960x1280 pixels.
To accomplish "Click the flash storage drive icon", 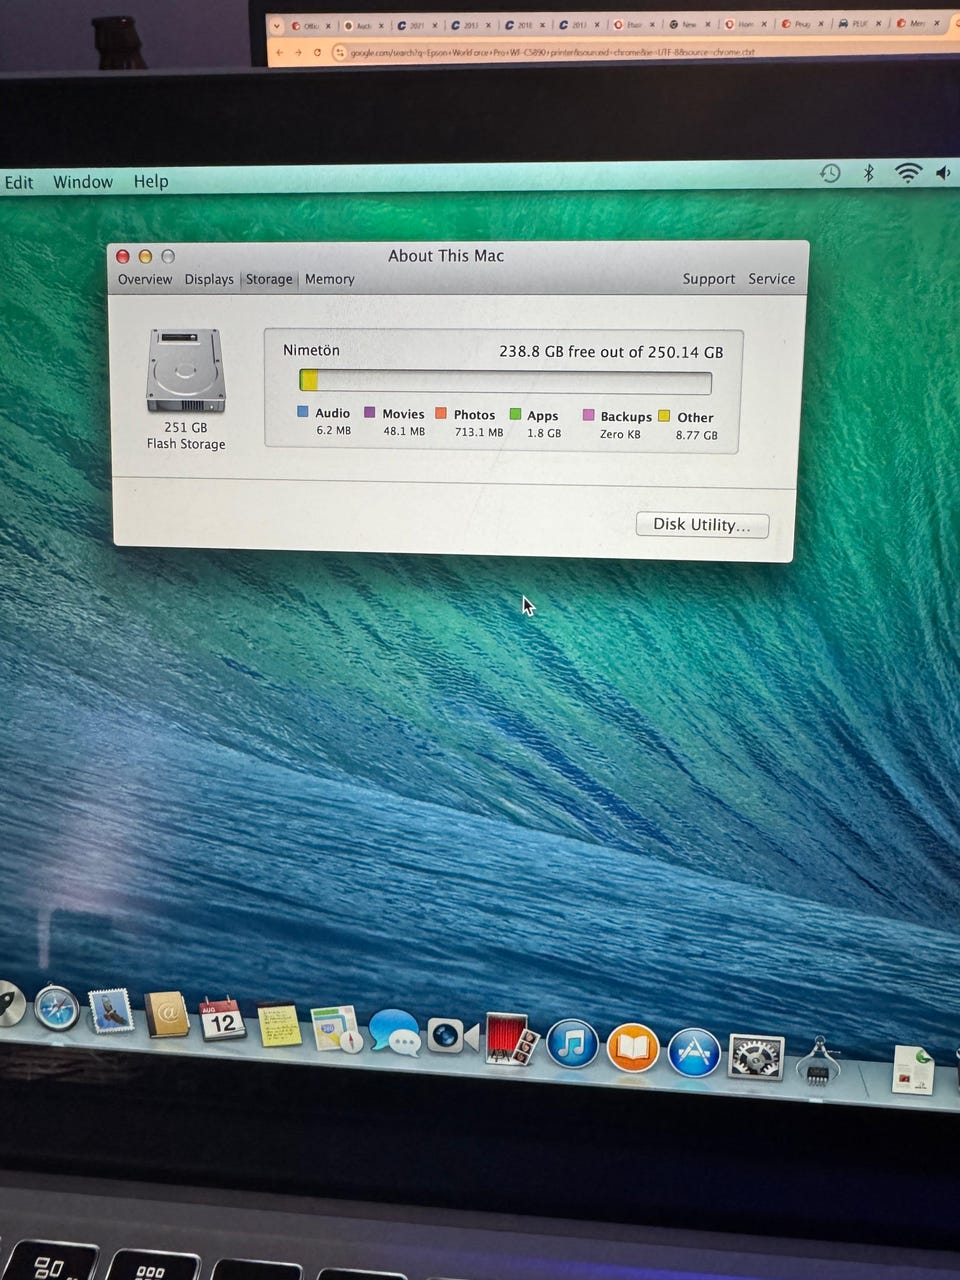I will (x=186, y=371).
